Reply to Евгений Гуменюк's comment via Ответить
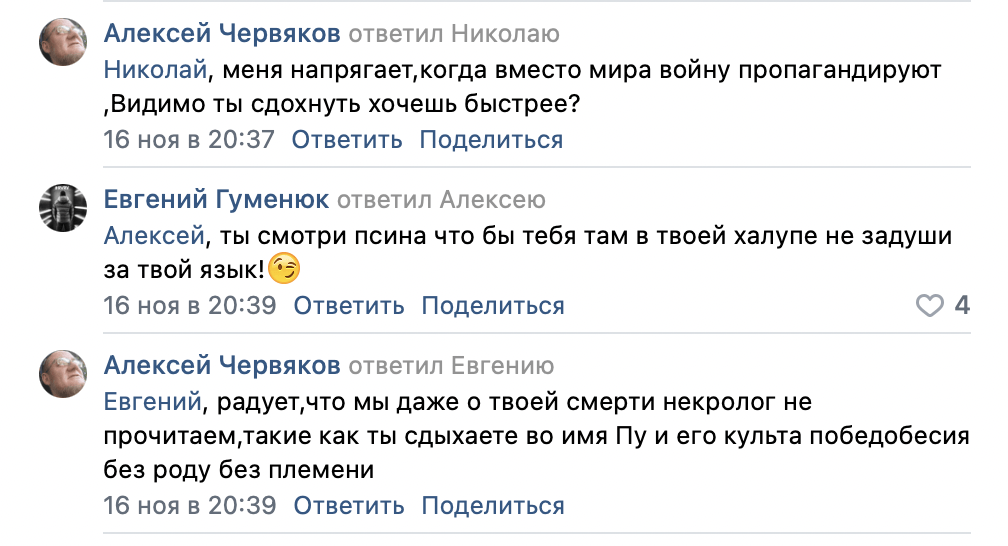 point(349,305)
